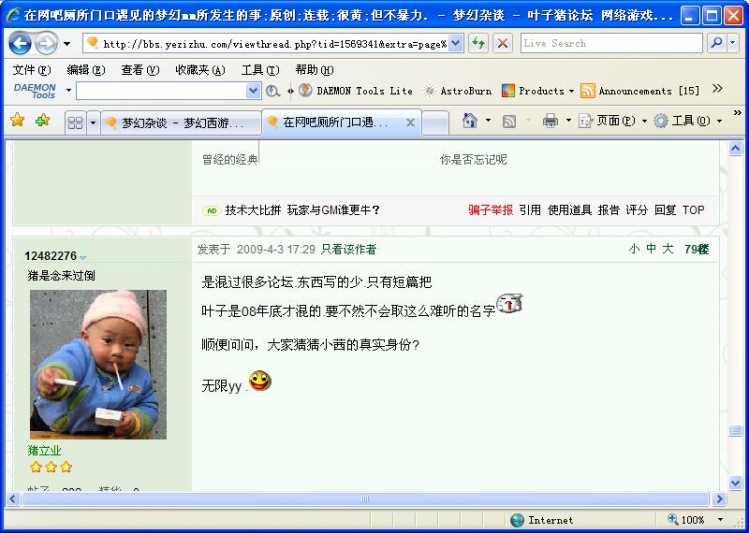
Task: Click the Stop loading red X icon
Action: click(503, 43)
